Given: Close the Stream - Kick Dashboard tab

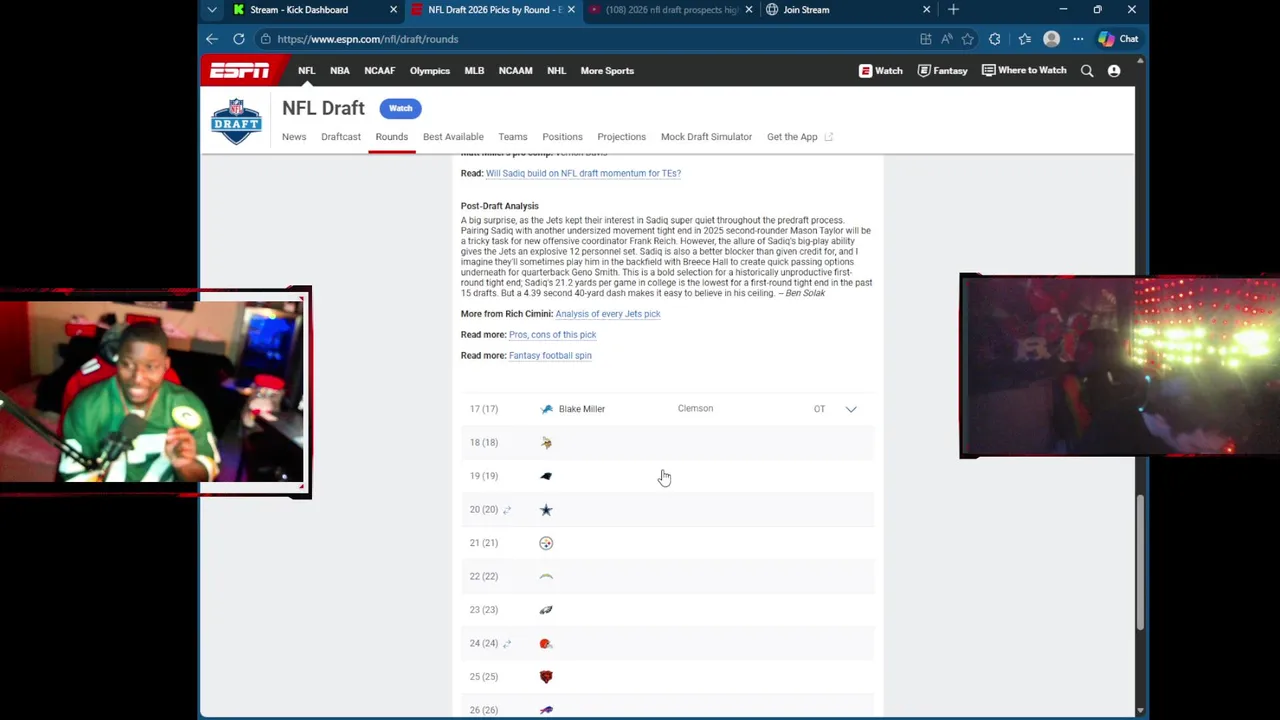Looking at the screenshot, I should (x=393, y=10).
